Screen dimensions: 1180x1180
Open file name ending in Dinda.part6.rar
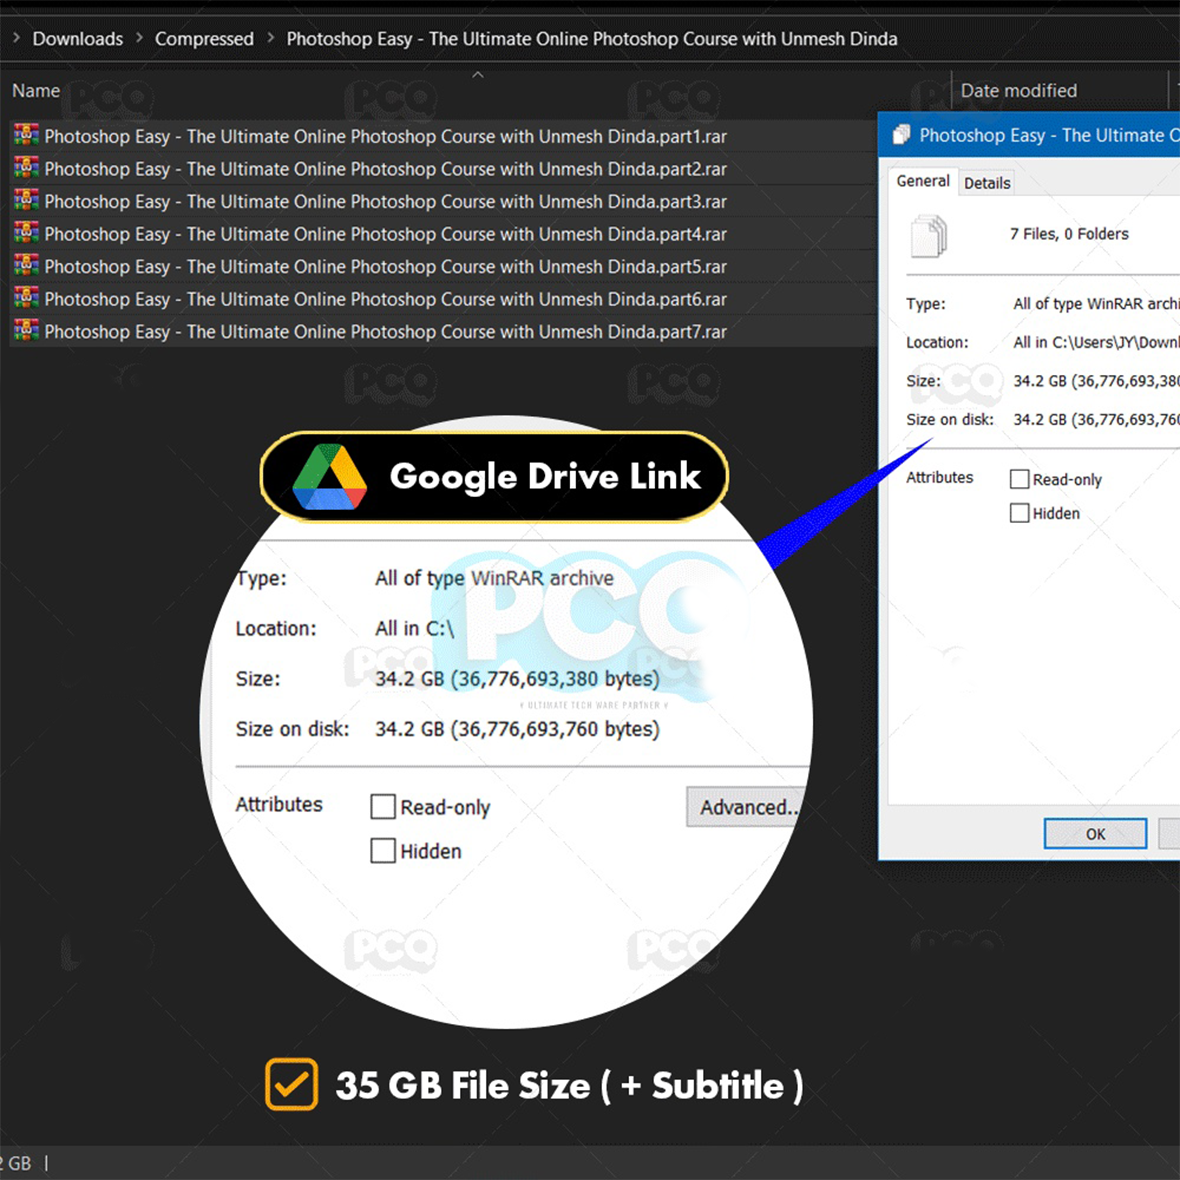pos(385,299)
